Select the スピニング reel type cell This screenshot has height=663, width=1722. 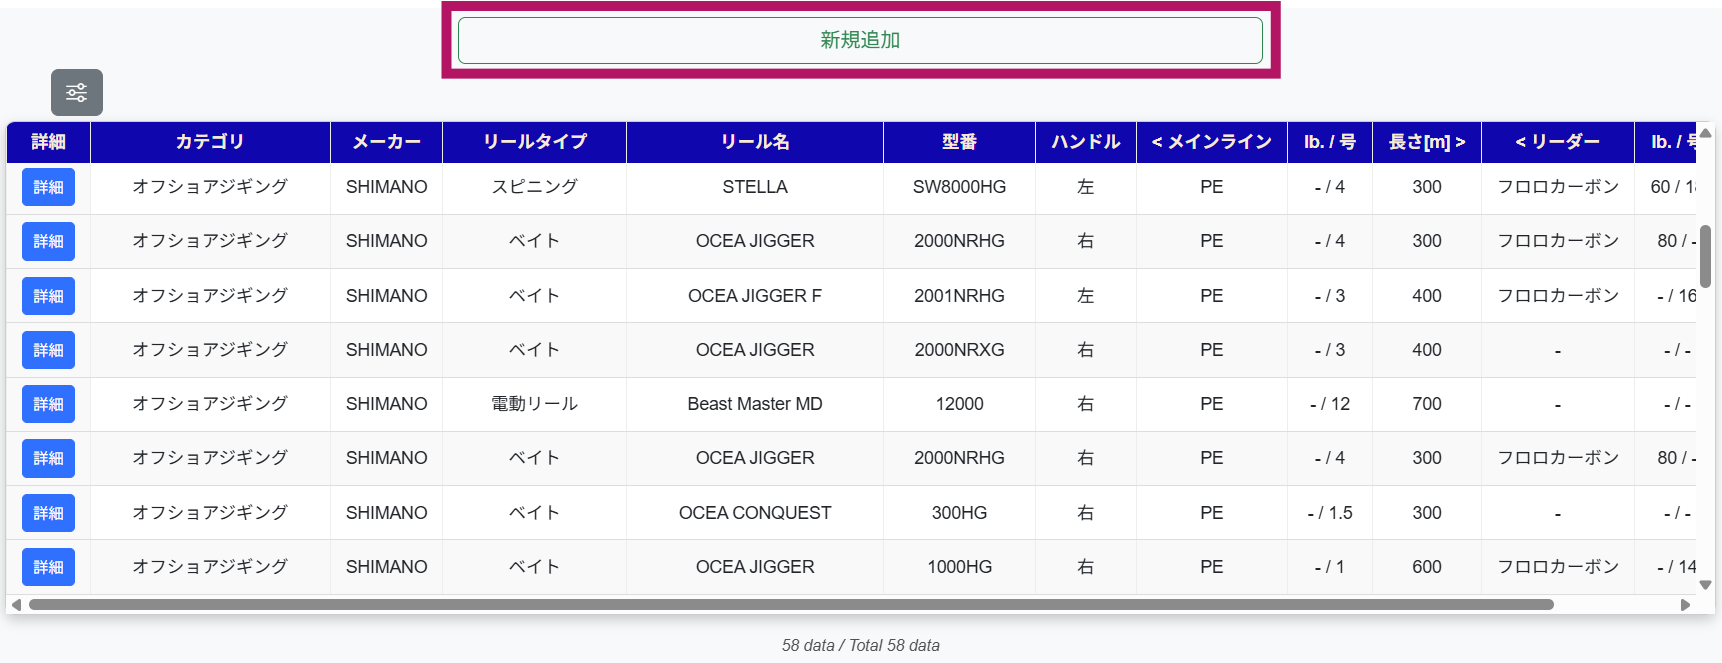tap(535, 187)
